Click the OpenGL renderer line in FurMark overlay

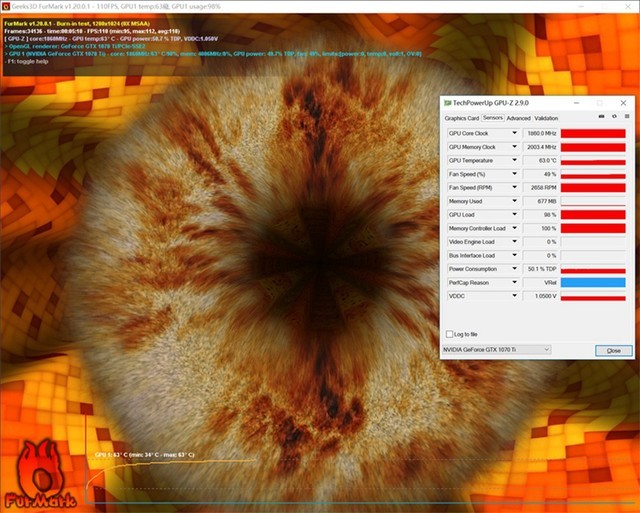click(75, 46)
